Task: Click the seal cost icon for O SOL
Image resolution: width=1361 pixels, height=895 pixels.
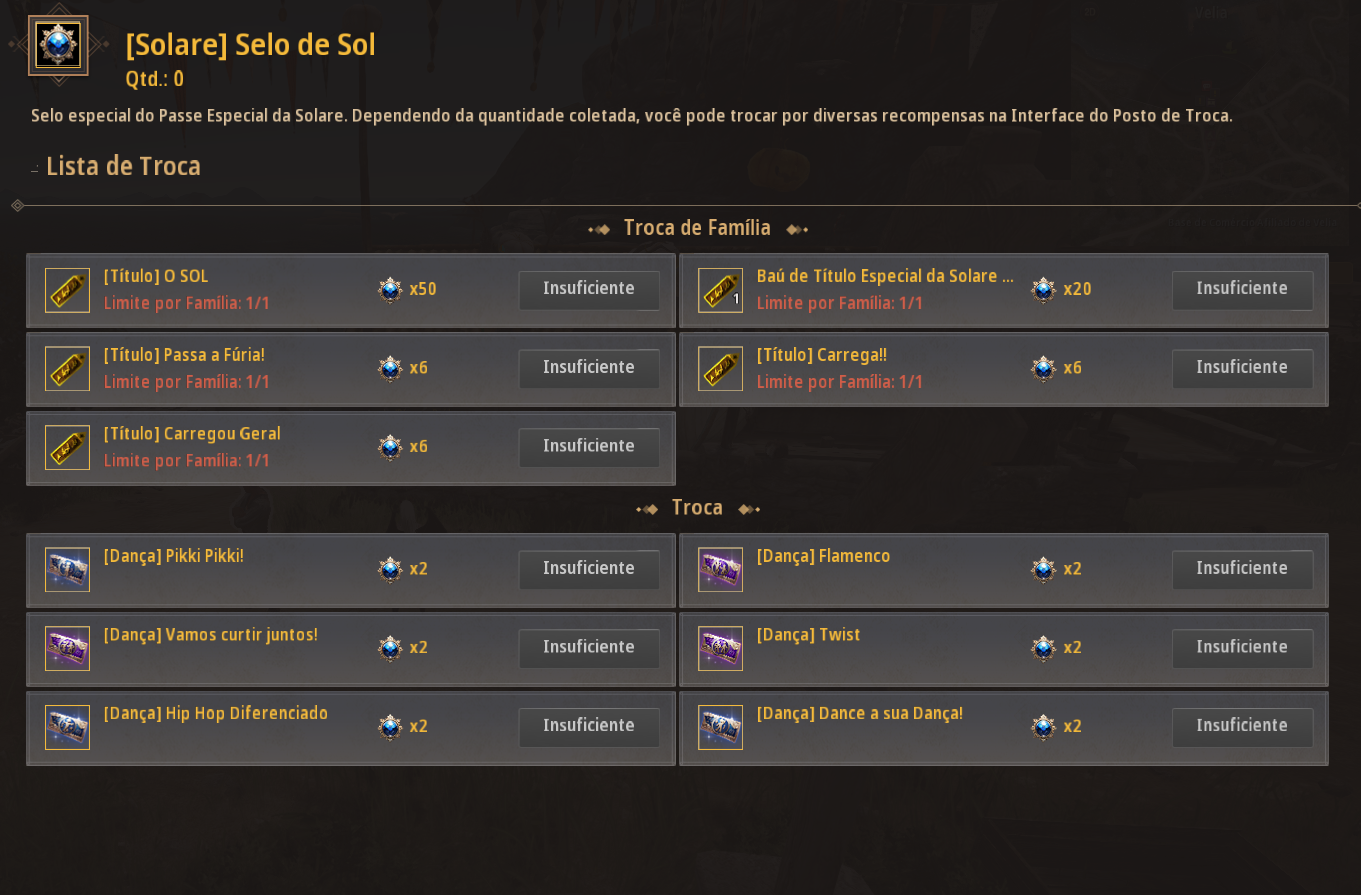Action: pos(390,290)
